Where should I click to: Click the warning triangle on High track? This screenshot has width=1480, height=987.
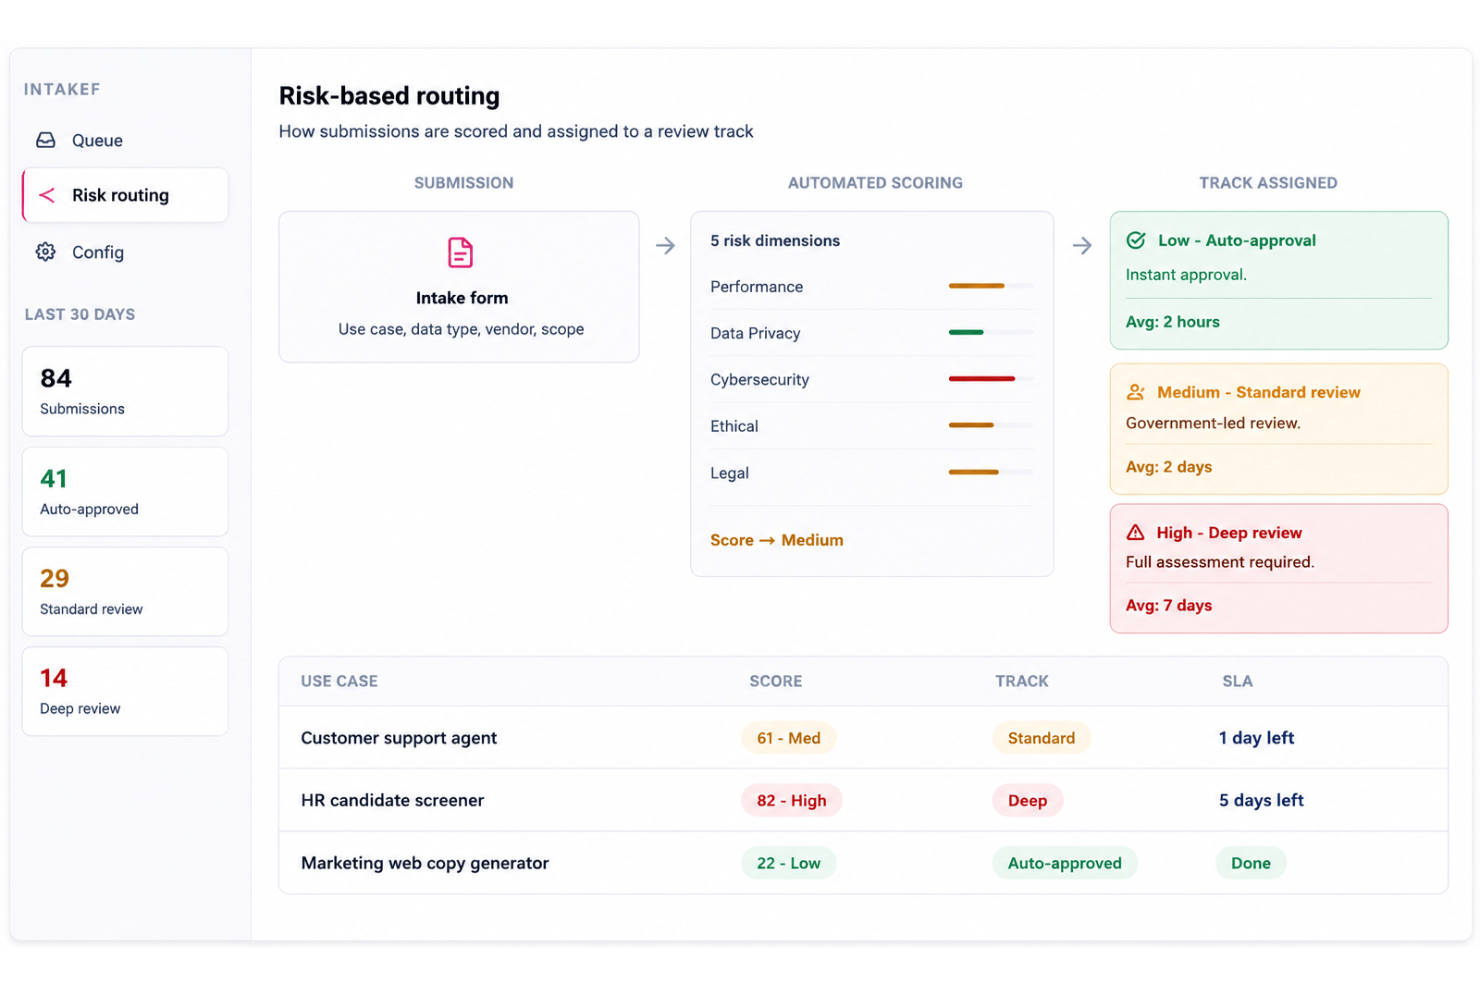click(1136, 532)
